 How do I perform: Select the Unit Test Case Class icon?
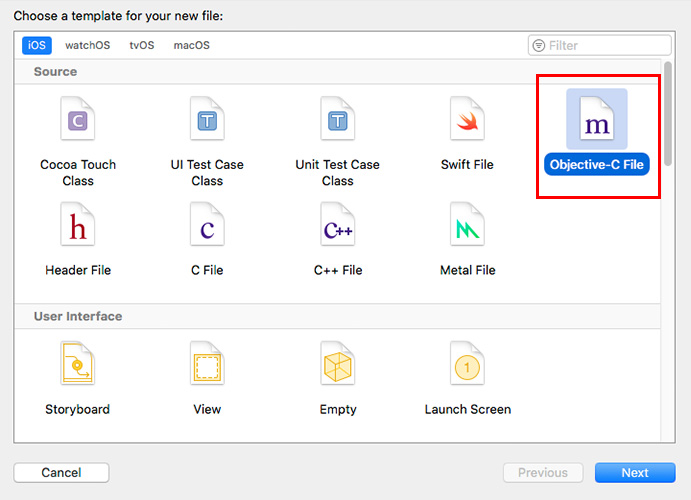coord(338,119)
